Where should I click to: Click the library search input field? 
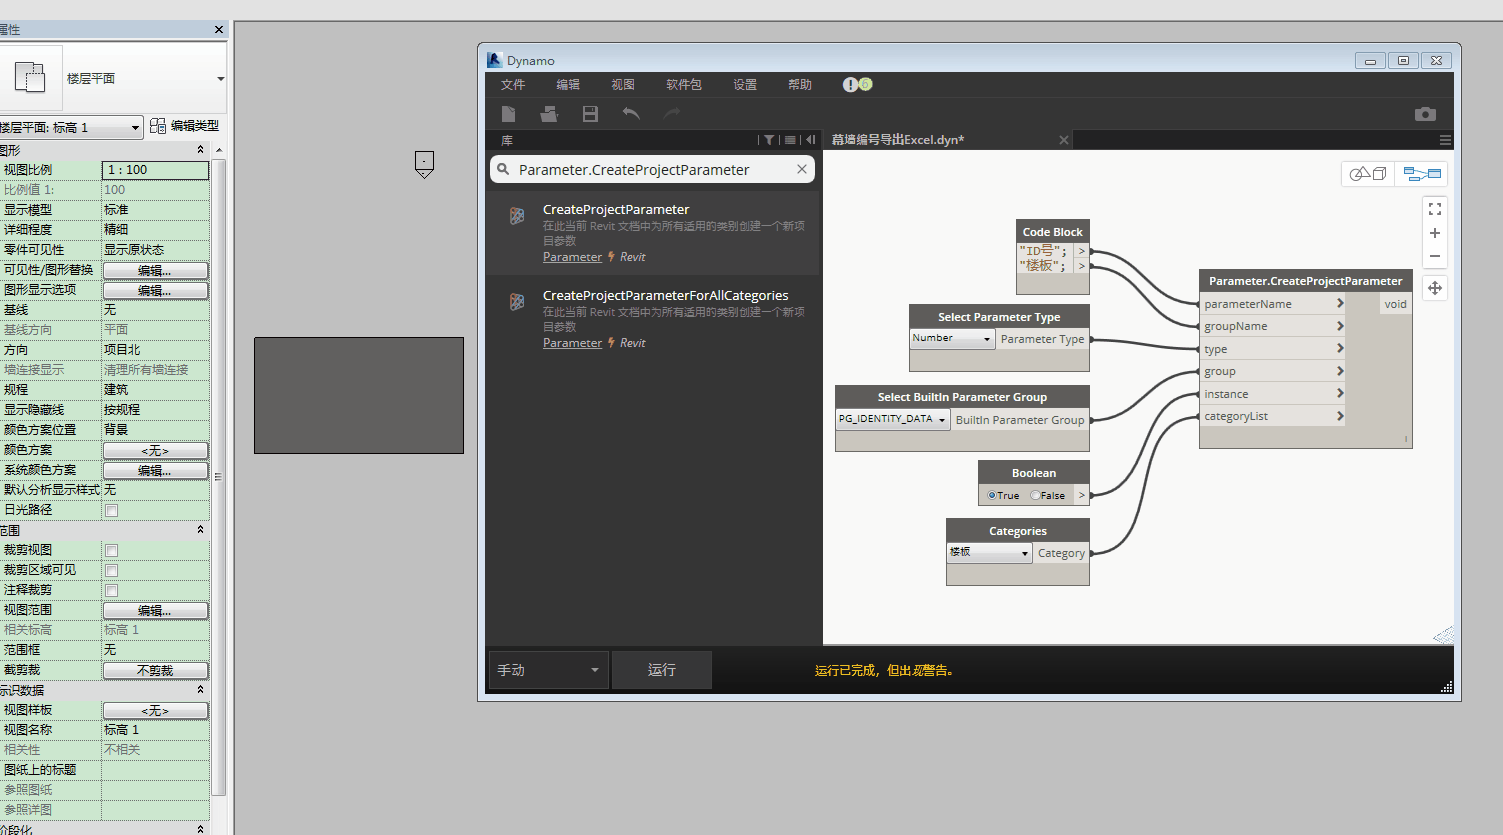652,170
